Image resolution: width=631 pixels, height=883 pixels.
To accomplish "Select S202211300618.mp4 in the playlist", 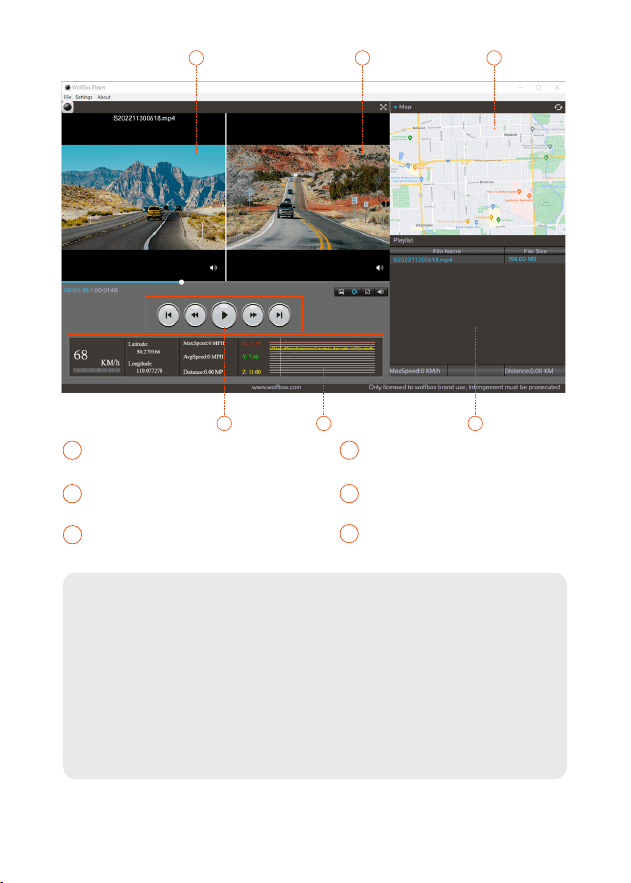I will 423,260.
